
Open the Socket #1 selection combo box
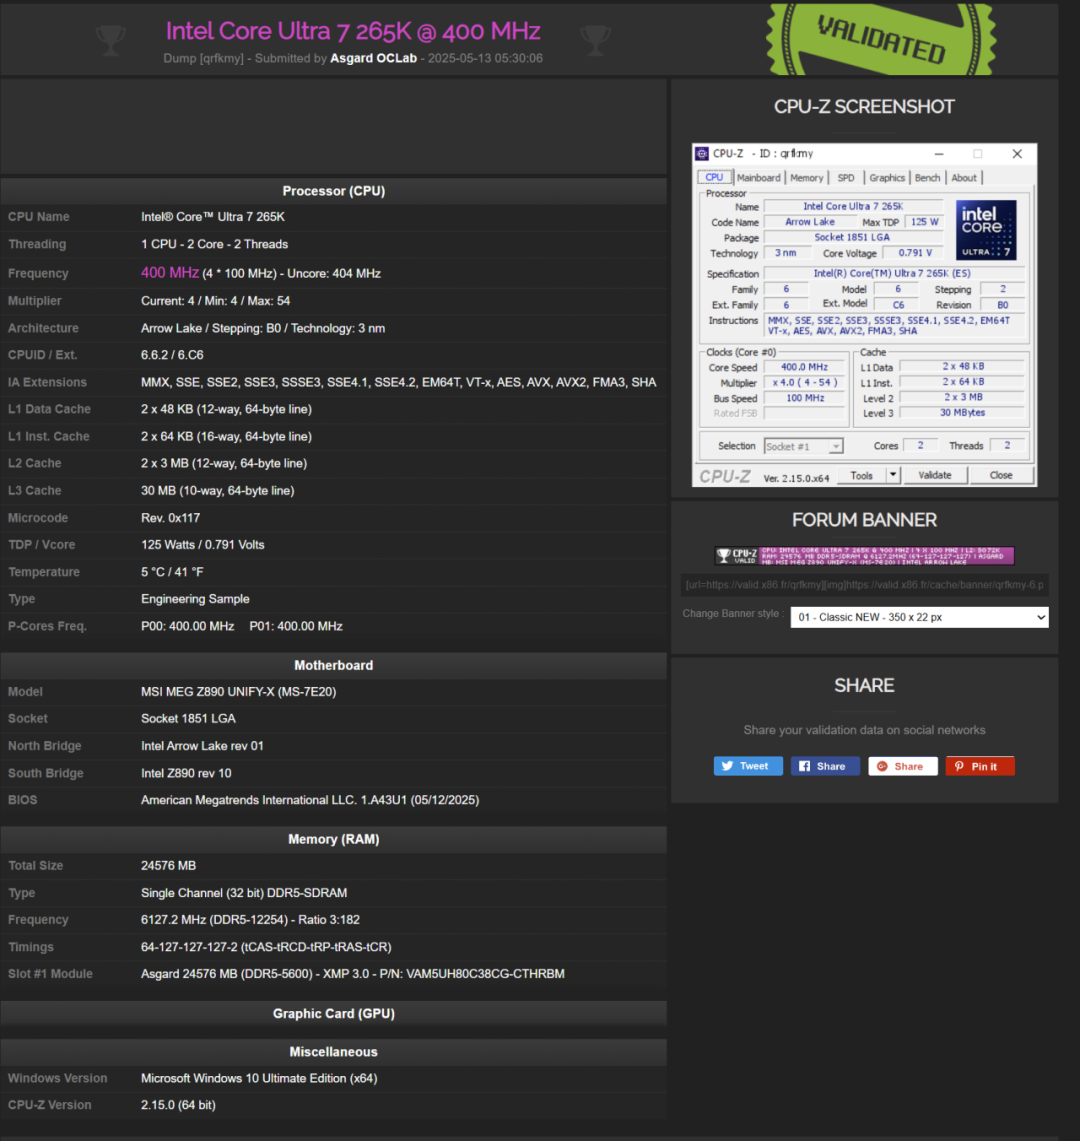tap(803, 446)
